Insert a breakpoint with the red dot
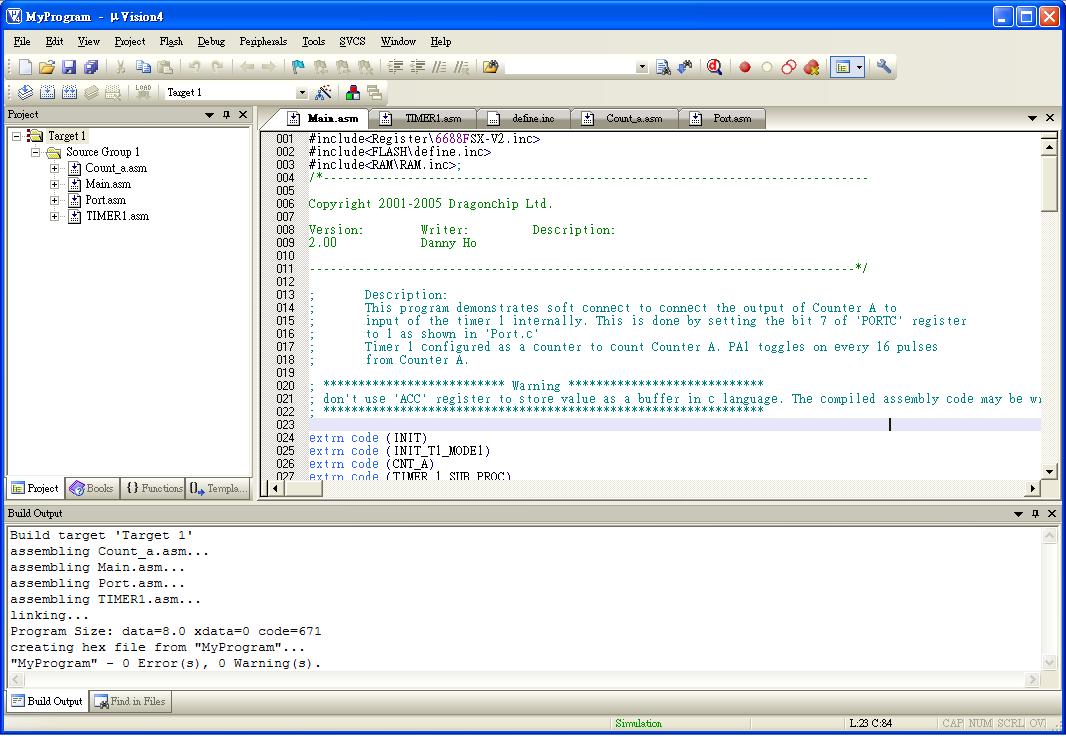The height and width of the screenshot is (737, 1066). coord(745,67)
